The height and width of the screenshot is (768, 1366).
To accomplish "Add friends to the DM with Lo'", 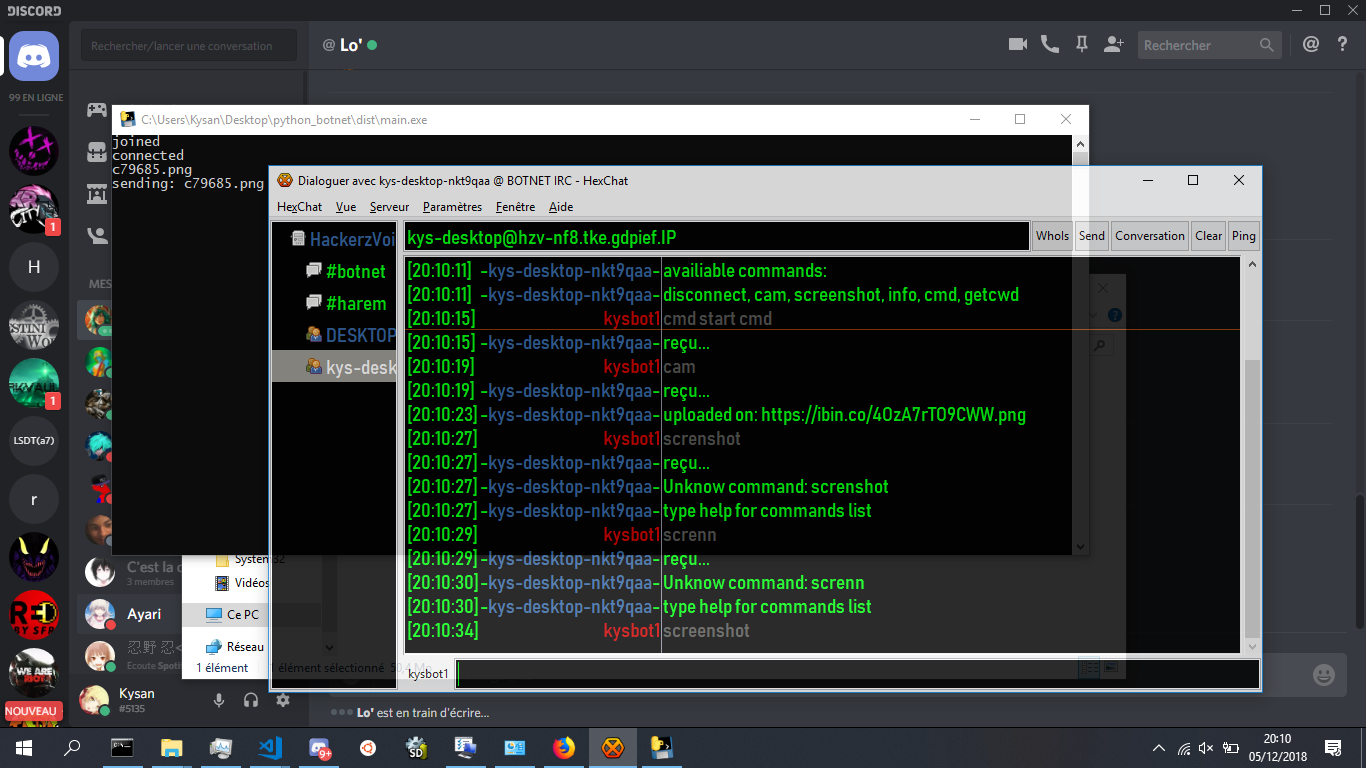I will pos(1113,45).
